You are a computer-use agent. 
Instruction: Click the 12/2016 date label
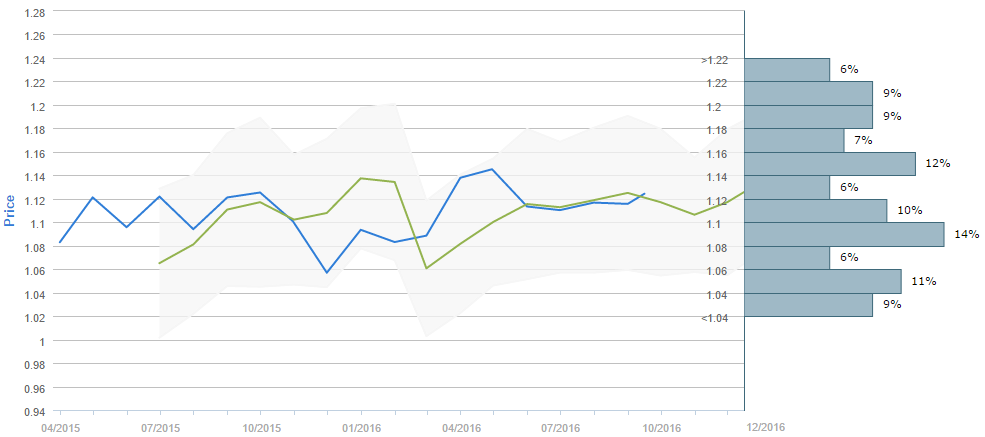(x=767, y=427)
